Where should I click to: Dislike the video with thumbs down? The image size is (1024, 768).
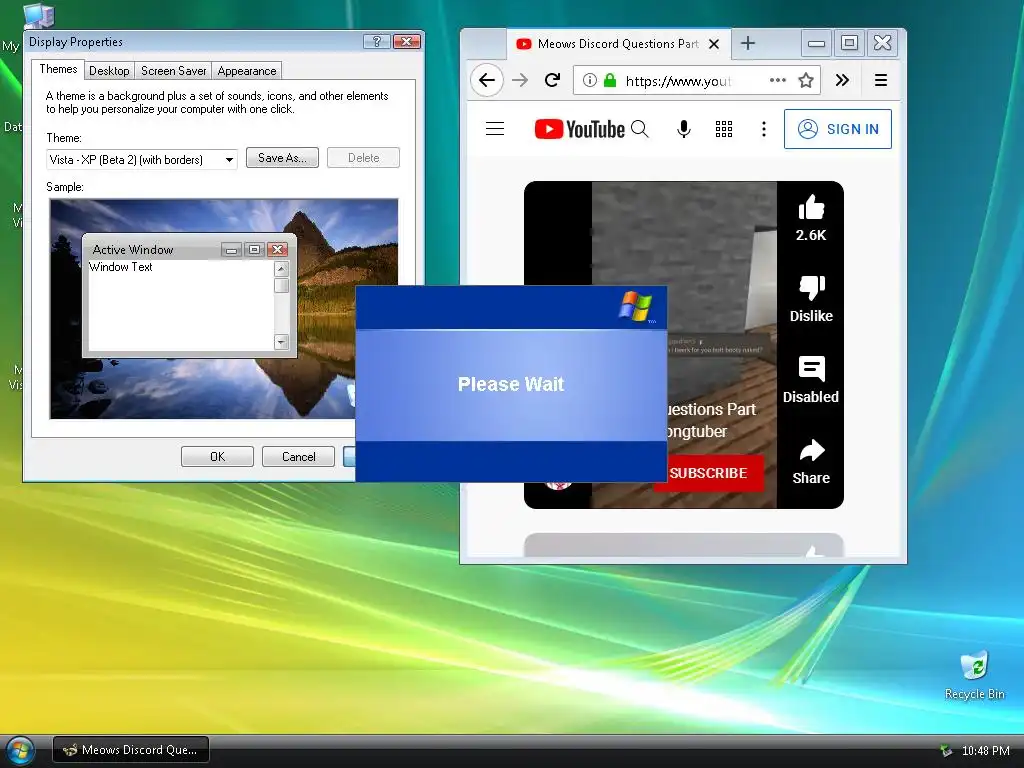pos(811,288)
